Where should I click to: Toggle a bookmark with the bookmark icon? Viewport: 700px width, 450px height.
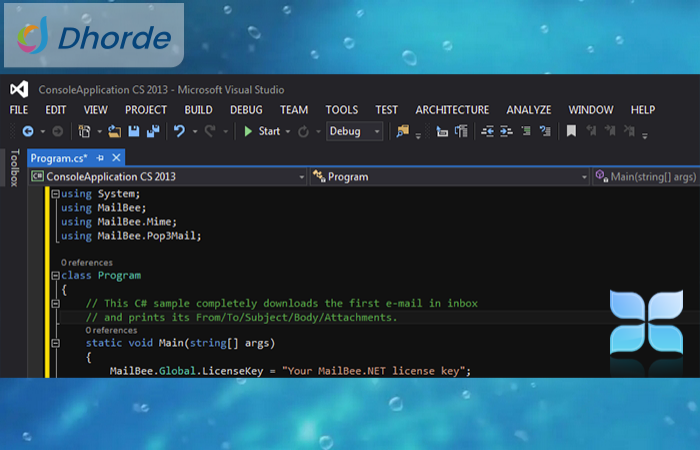[x=571, y=131]
